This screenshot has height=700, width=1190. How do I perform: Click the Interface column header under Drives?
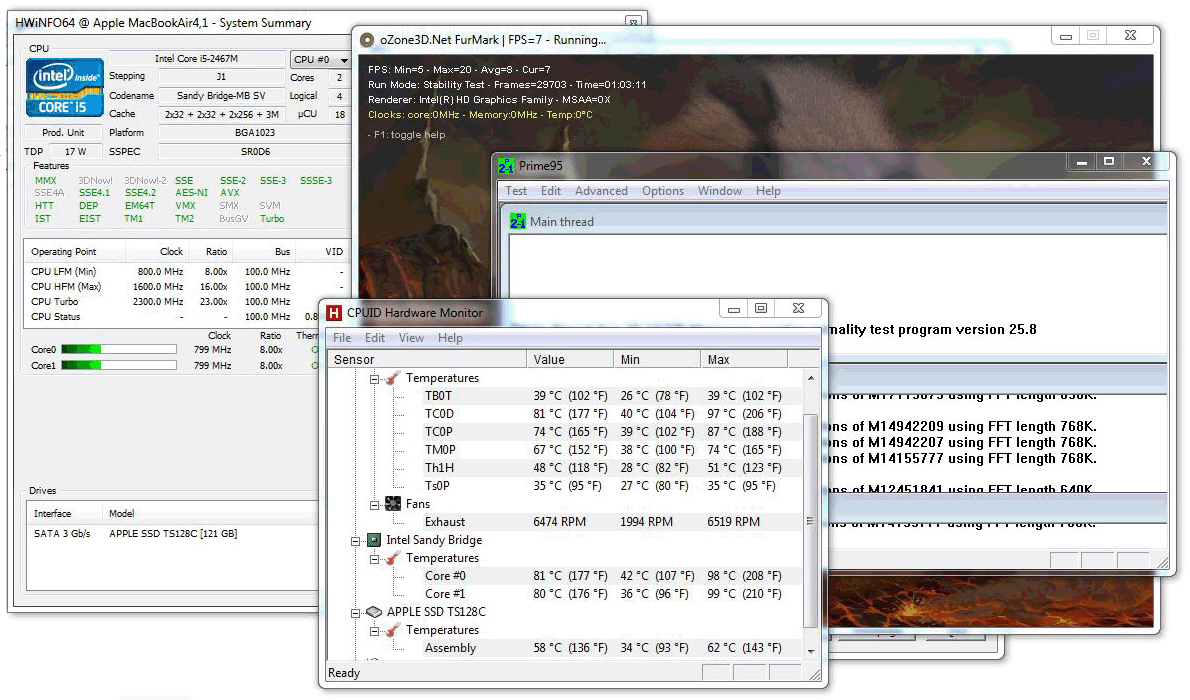[65, 514]
